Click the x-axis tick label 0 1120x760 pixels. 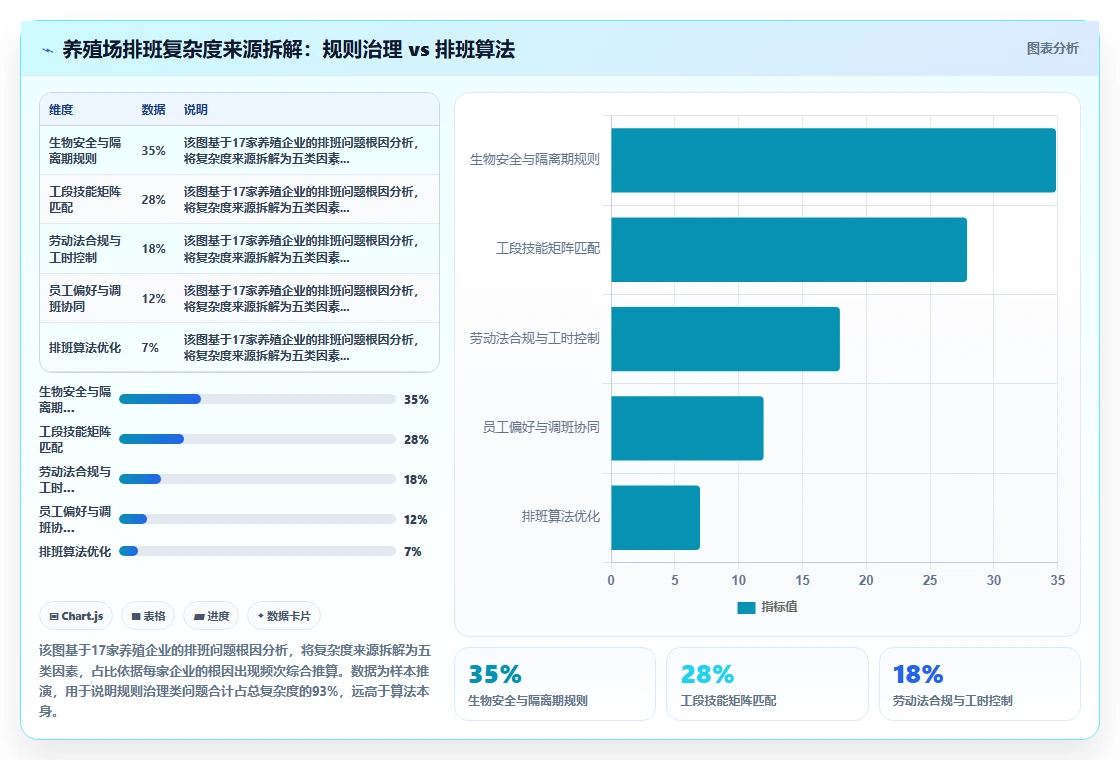pyautogui.click(x=611, y=580)
